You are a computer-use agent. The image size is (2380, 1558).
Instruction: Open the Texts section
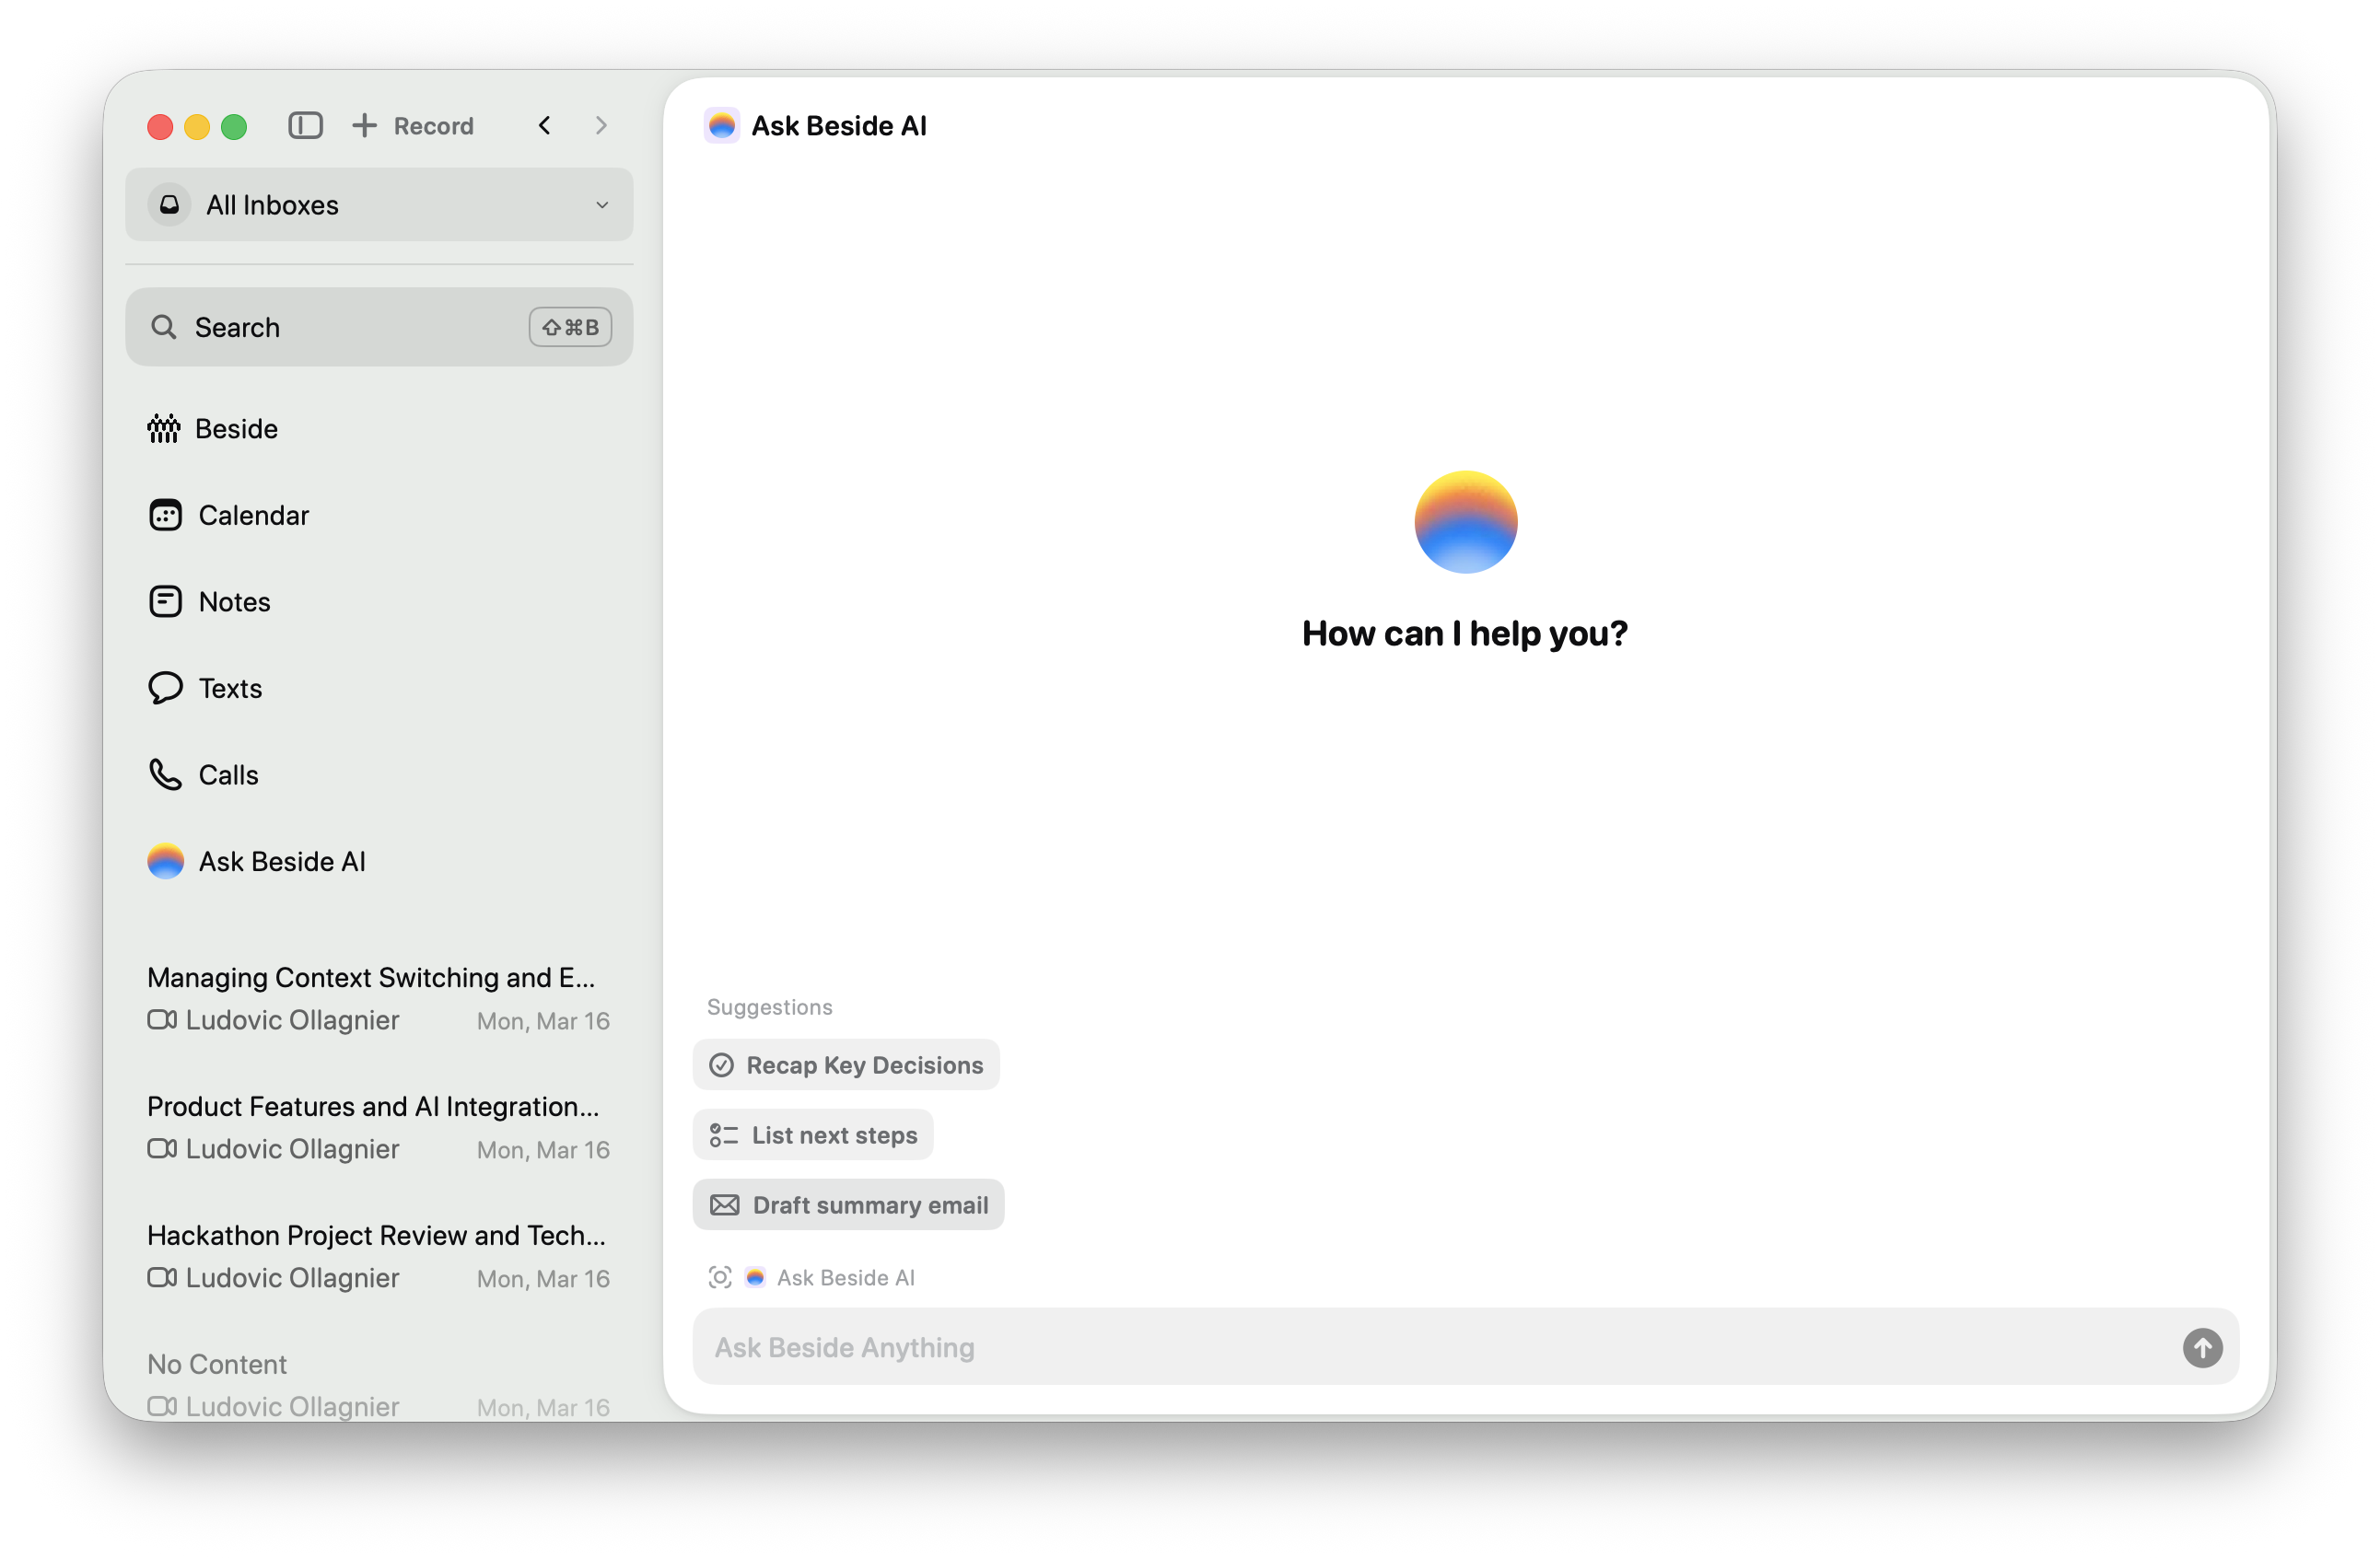(x=379, y=688)
